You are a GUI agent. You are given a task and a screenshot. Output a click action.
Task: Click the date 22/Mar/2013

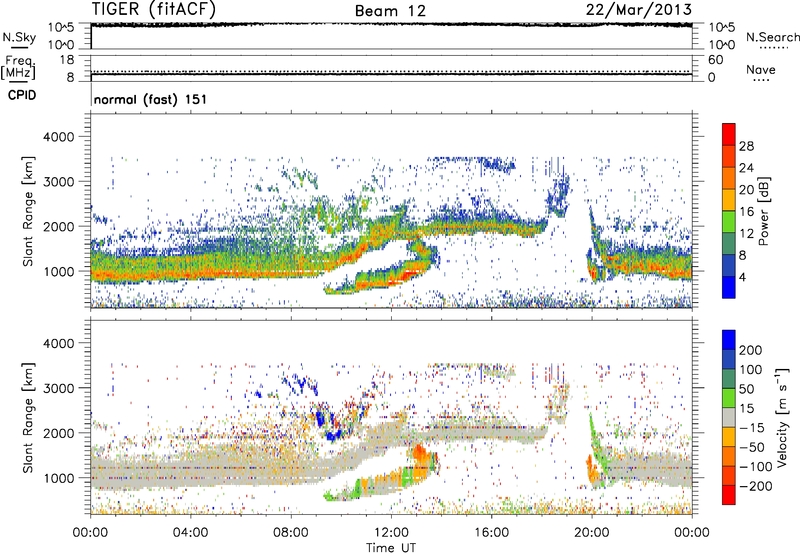(639, 9)
